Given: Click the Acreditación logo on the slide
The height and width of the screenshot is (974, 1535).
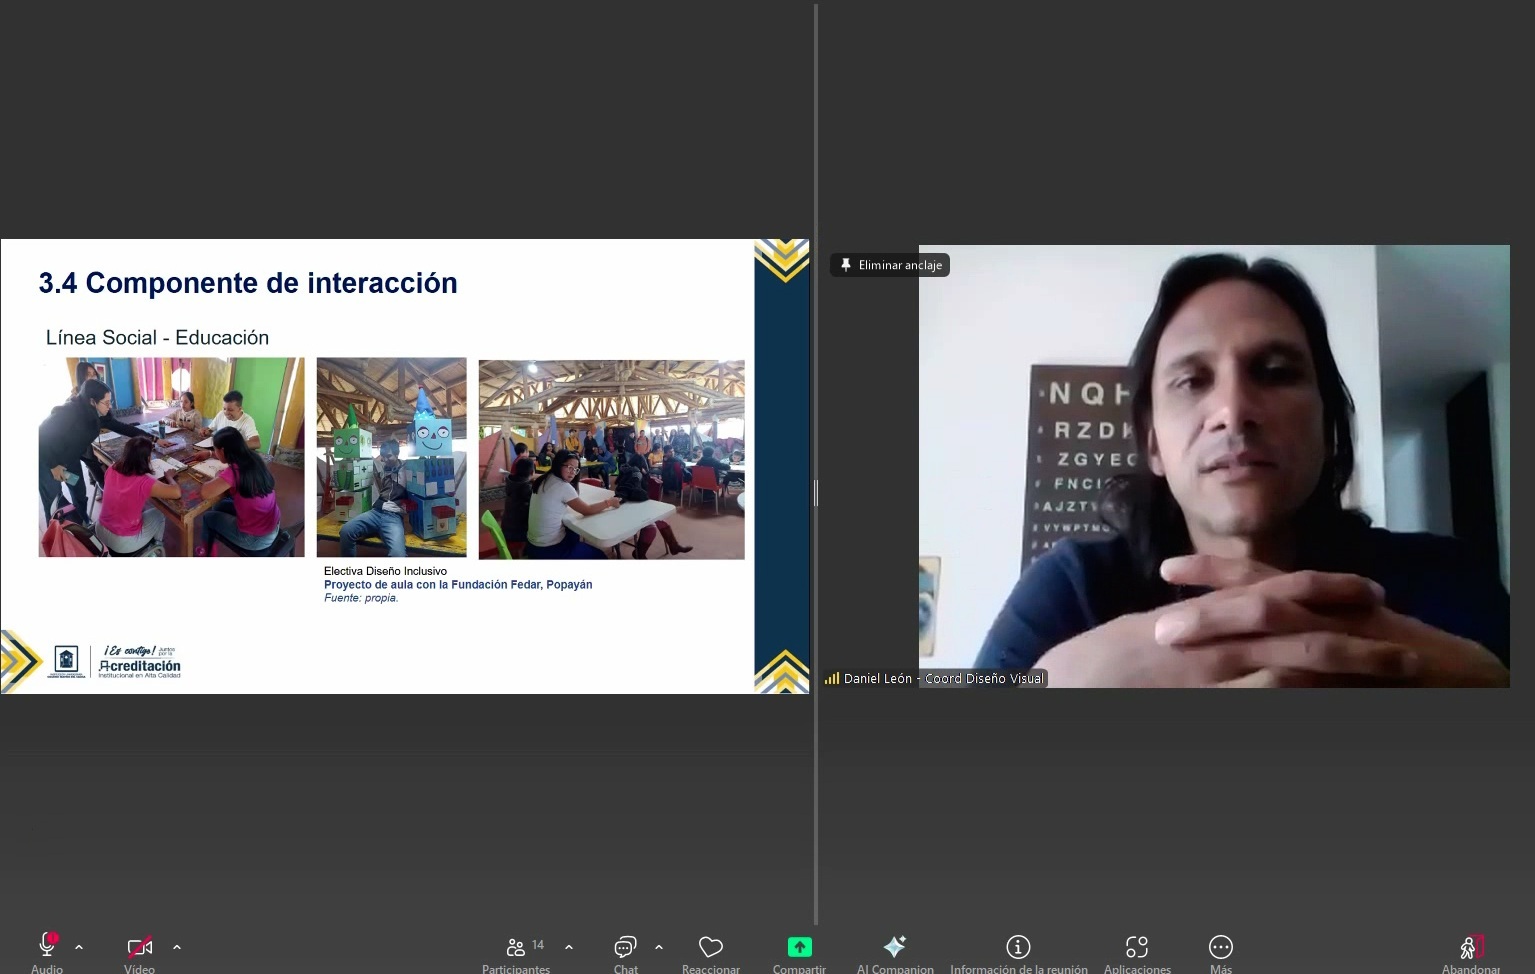Looking at the screenshot, I should pos(139,662).
